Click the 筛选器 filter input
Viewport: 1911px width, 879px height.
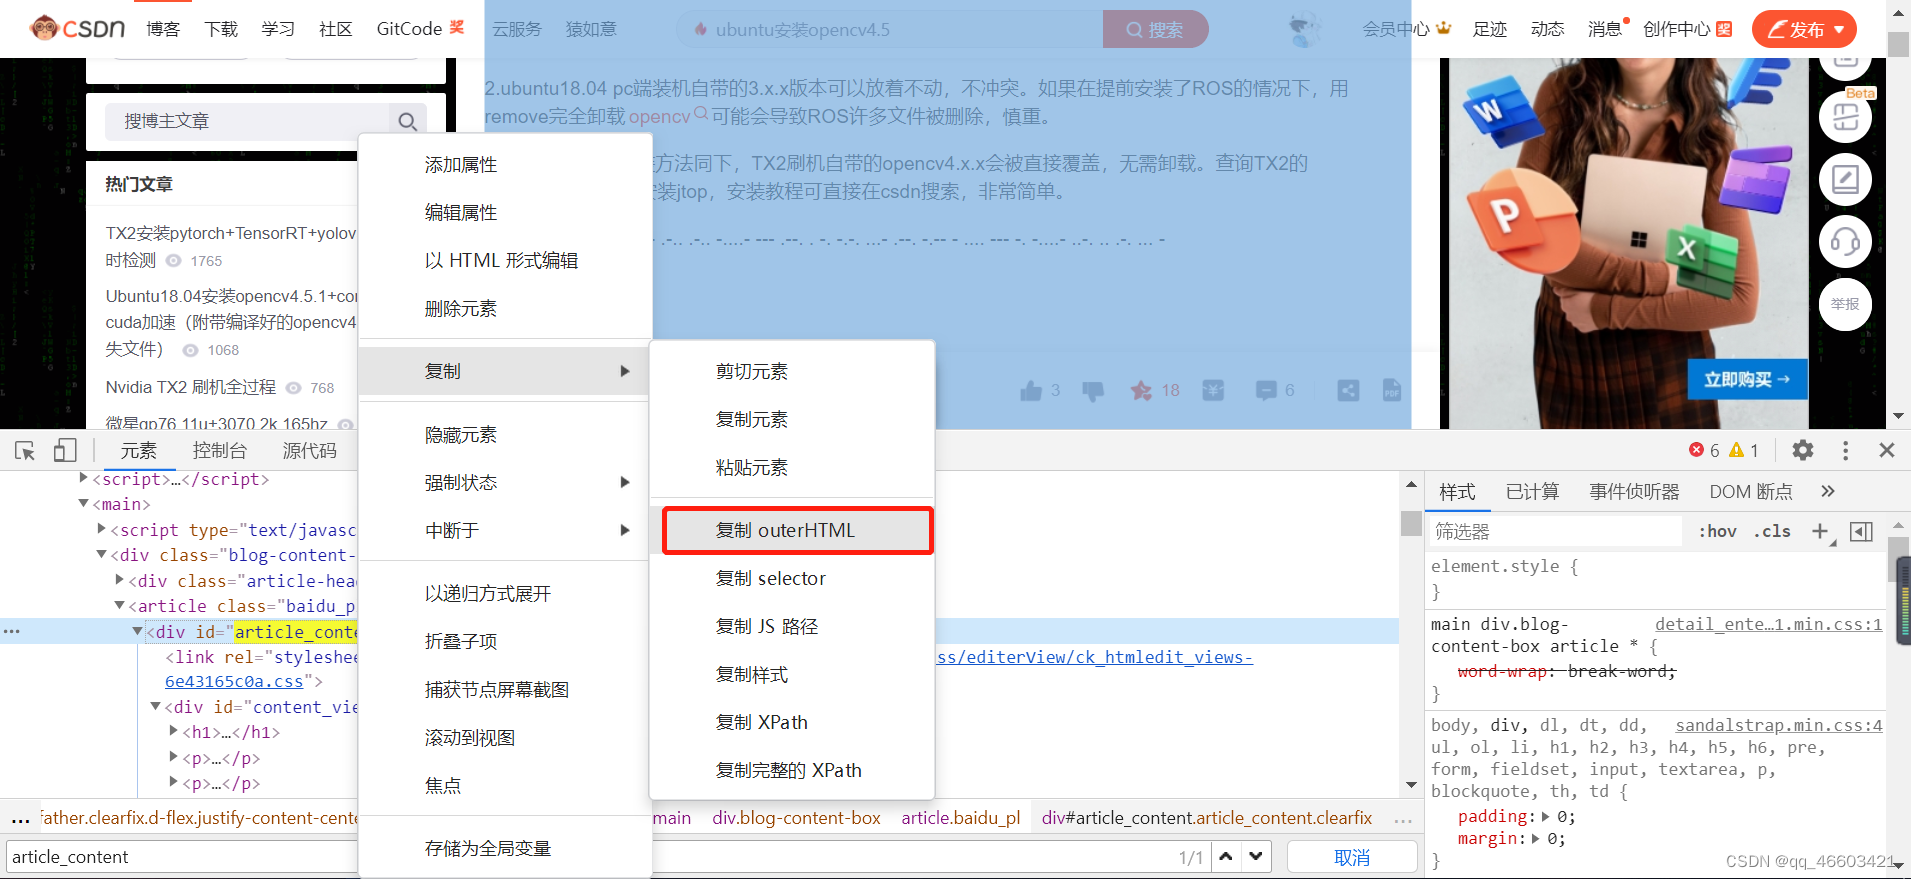1556,531
